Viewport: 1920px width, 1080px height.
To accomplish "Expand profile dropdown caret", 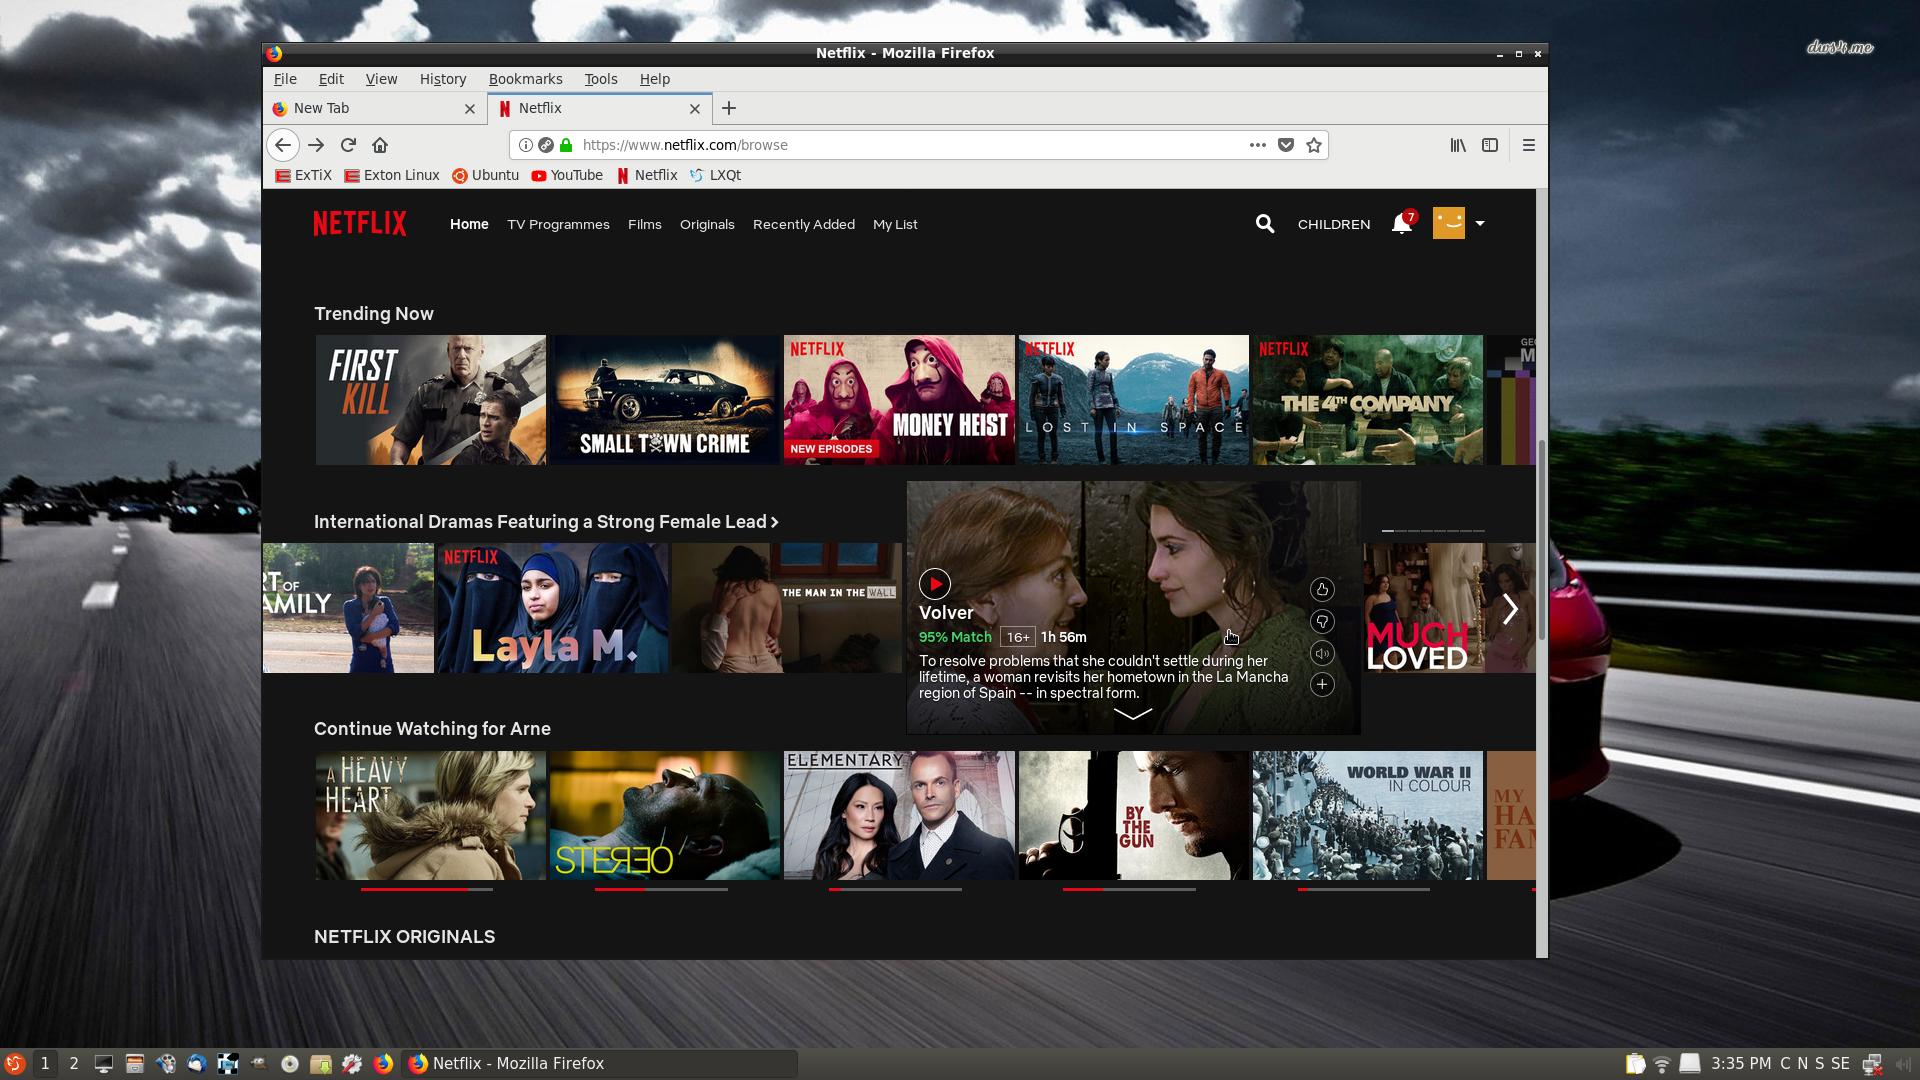I will click(1480, 224).
